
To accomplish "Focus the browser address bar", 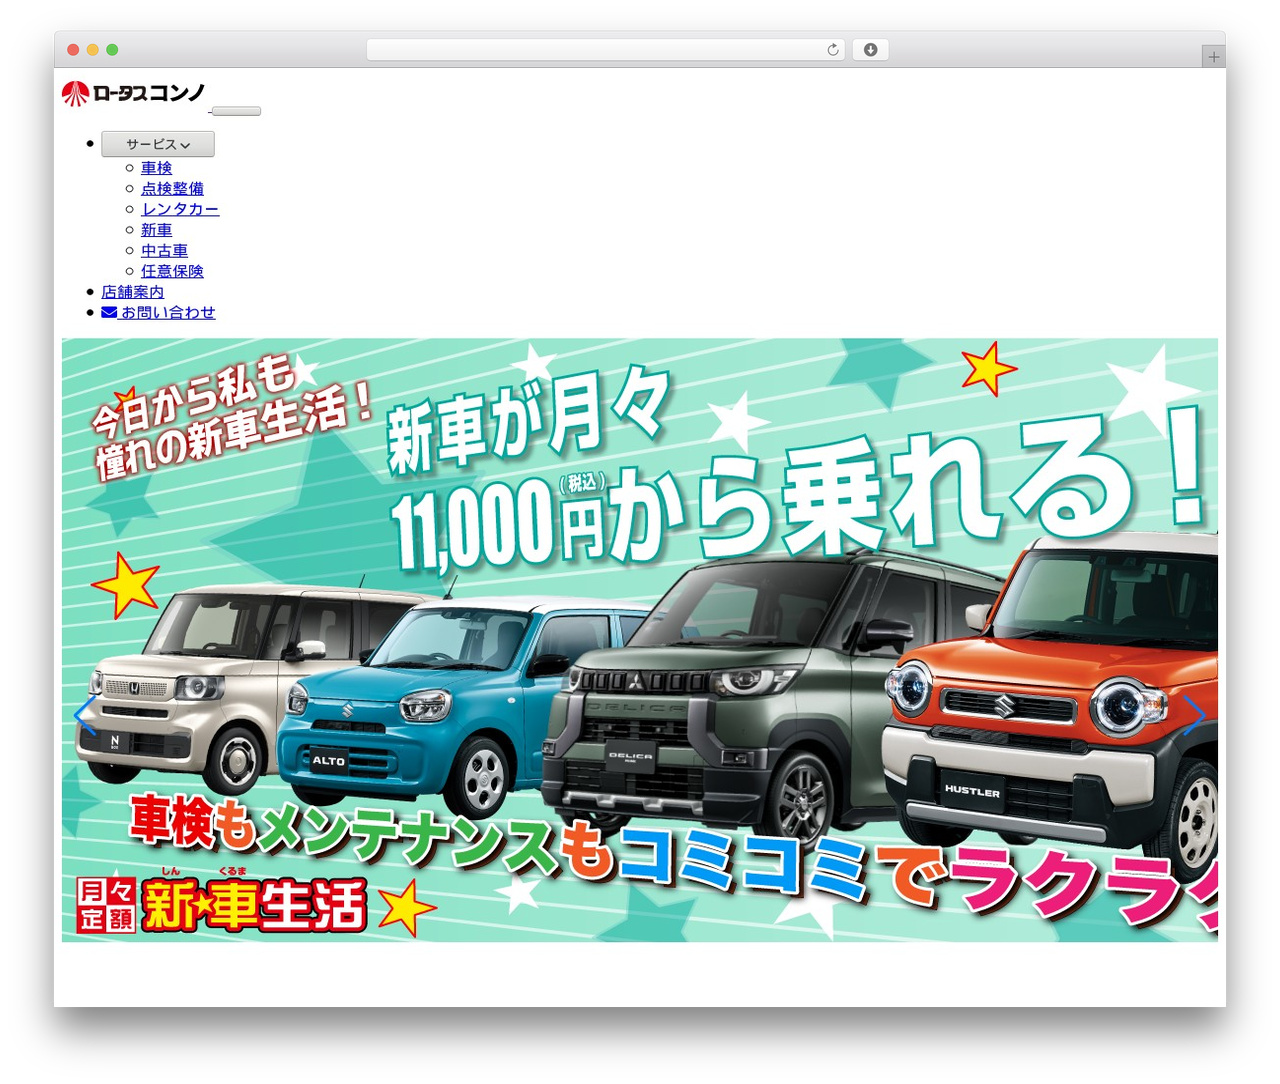I will pyautogui.click(x=606, y=50).
